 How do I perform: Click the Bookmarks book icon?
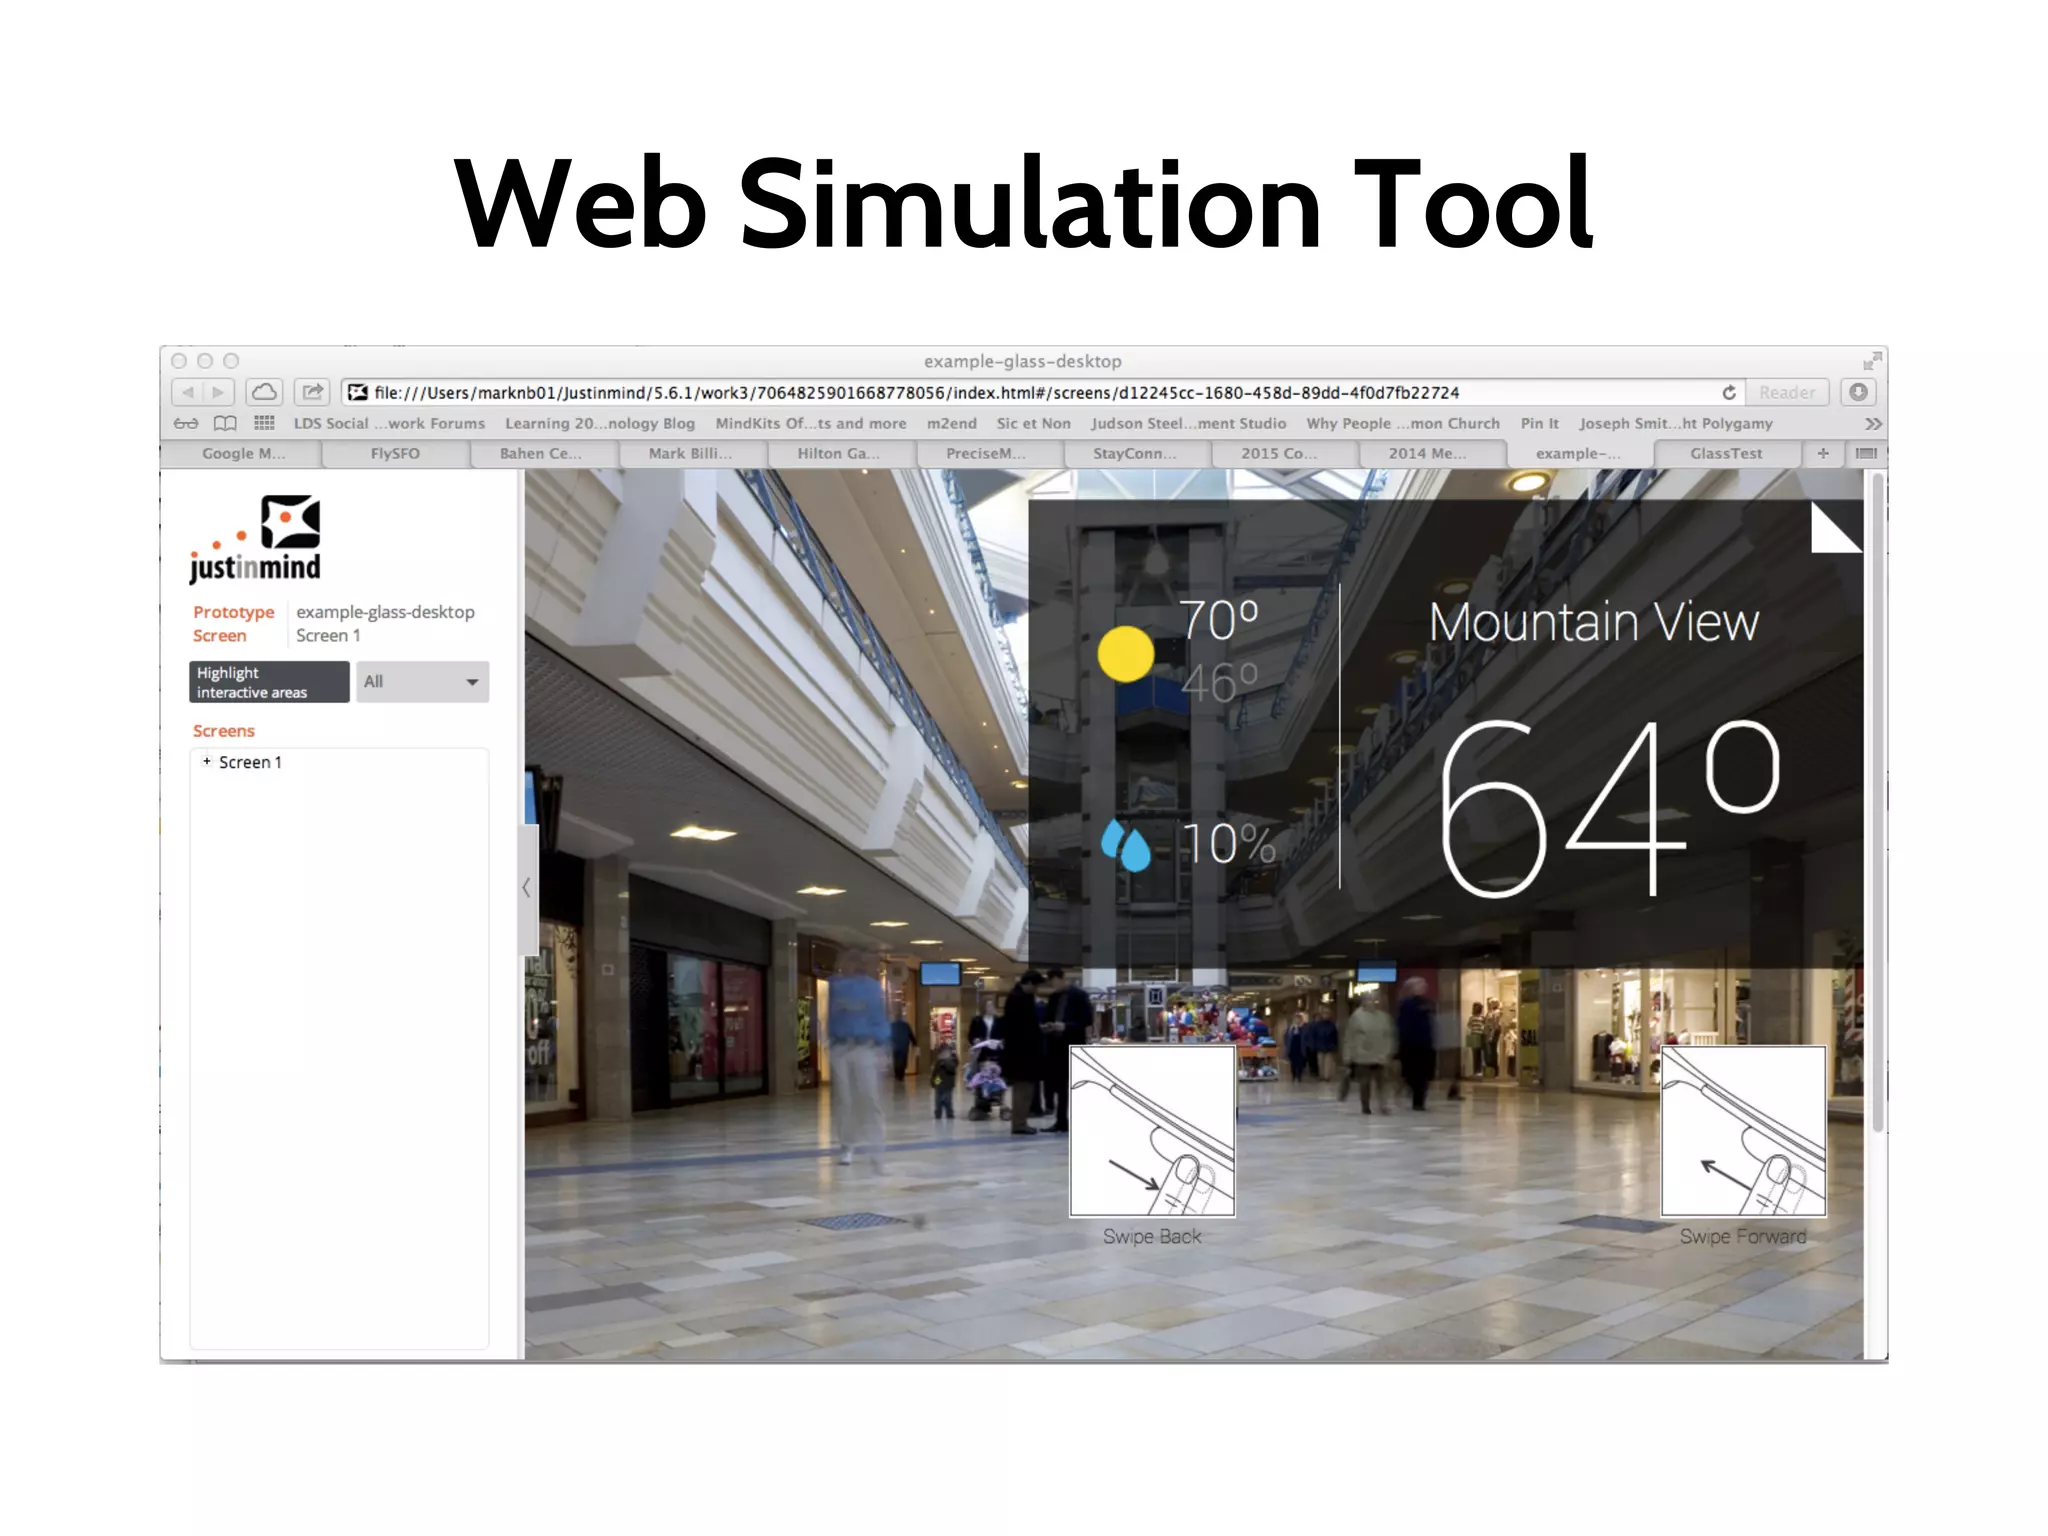pyautogui.click(x=226, y=423)
